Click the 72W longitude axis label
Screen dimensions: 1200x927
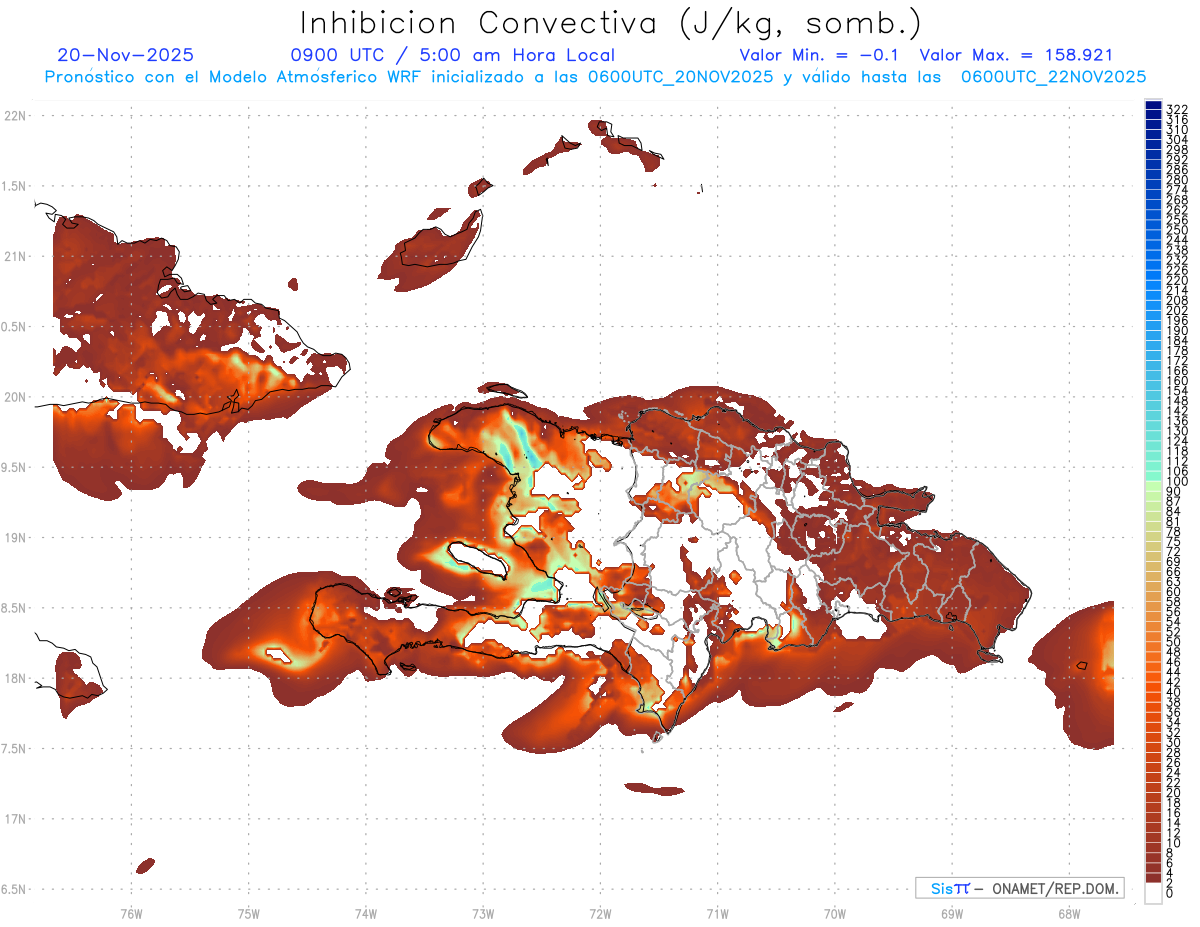(x=600, y=913)
